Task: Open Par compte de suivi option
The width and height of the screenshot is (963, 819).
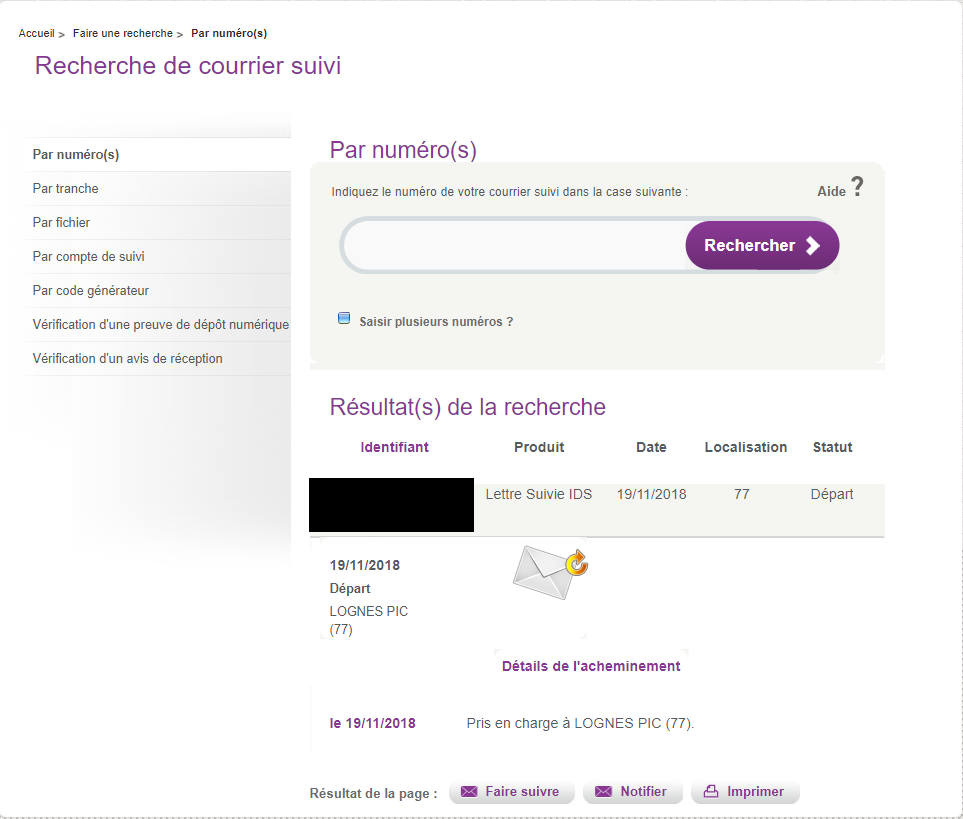Action: click(89, 257)
